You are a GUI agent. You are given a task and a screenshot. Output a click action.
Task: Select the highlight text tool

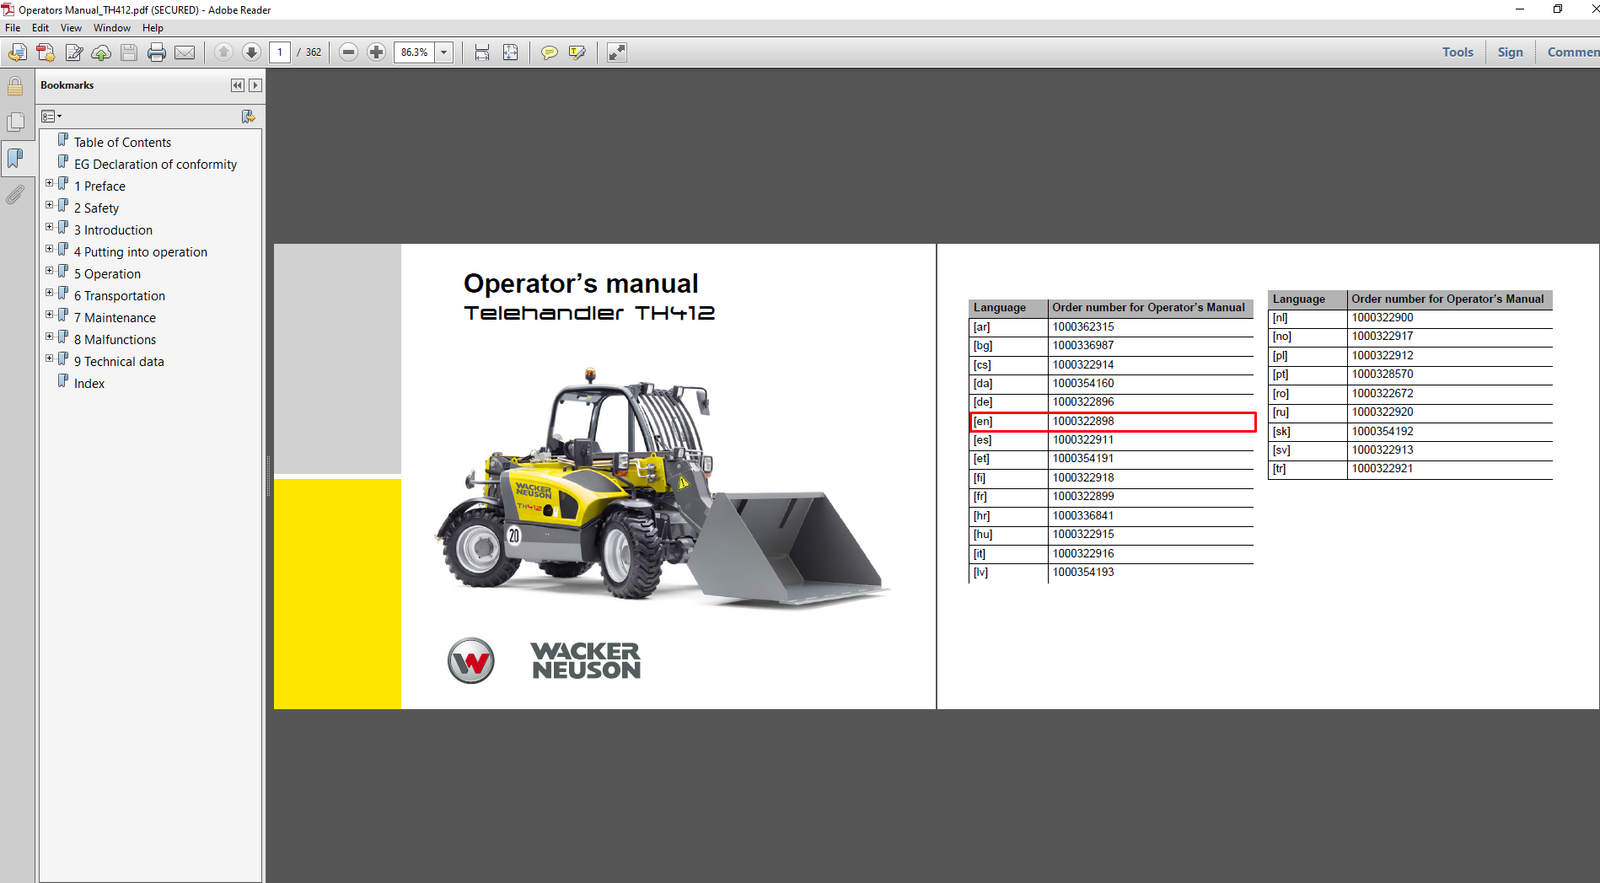pyautogui.click(x=577, y=53)
